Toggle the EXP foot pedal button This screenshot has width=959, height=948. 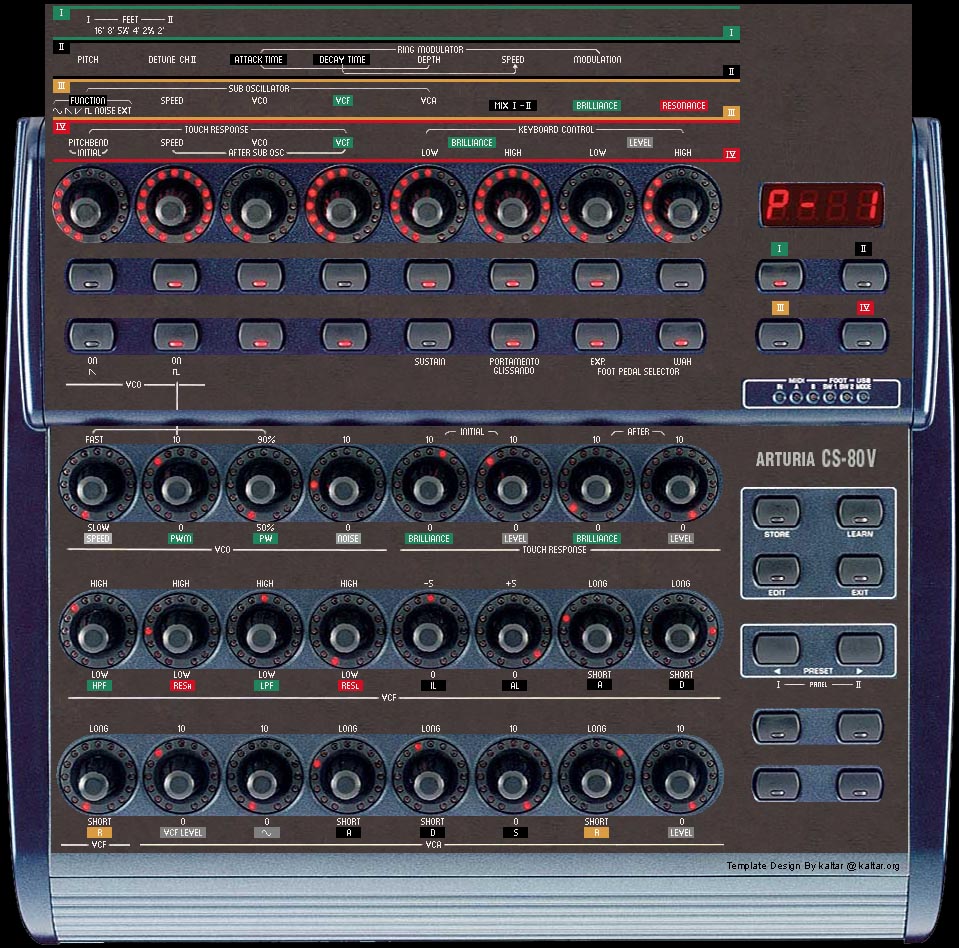[x=598, y=335]
